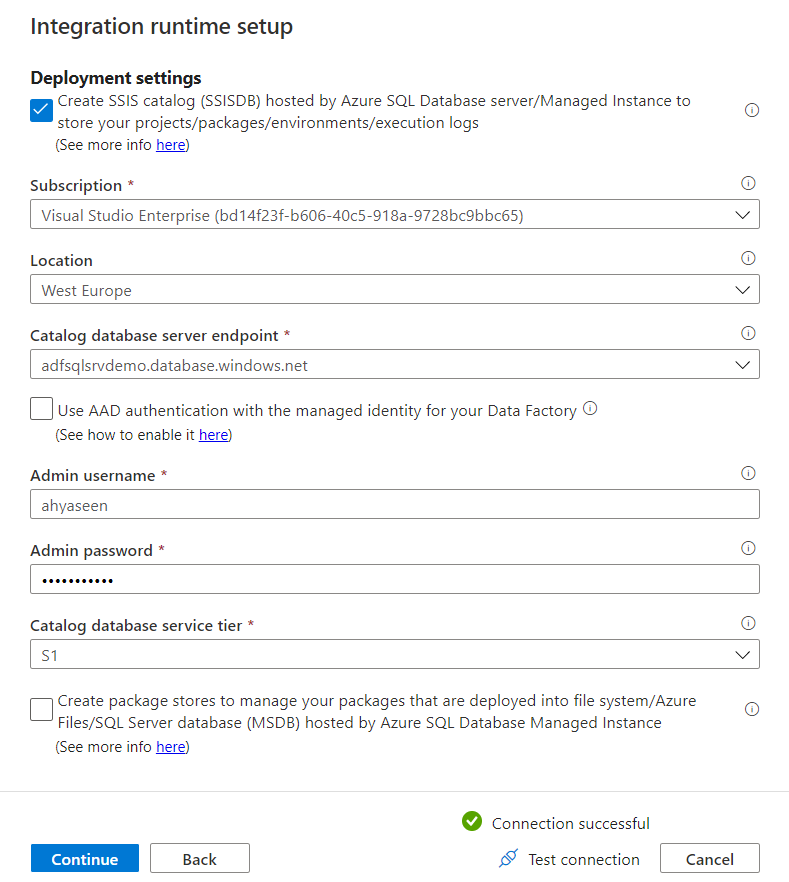Open the Catalog database server endpoint info tooltip icon
This screenshot has width=789, height=882.
tap(748, 333)
